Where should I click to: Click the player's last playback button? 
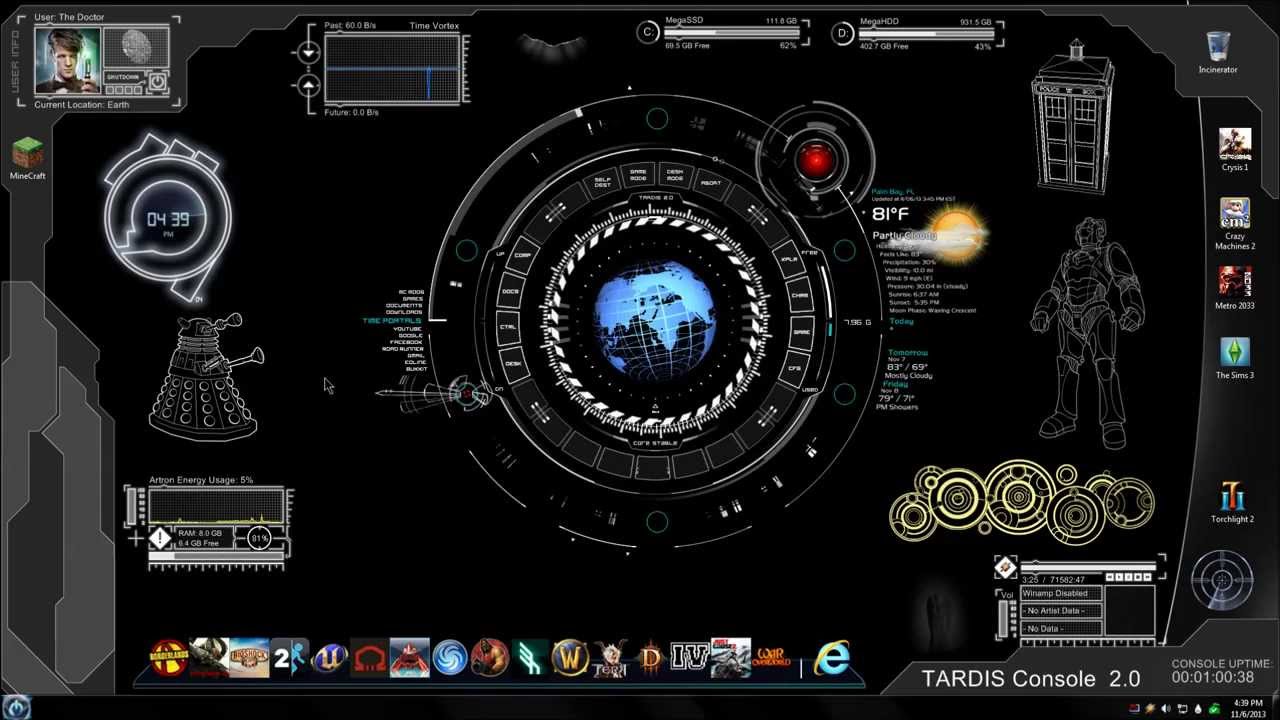pos(1149,578)
